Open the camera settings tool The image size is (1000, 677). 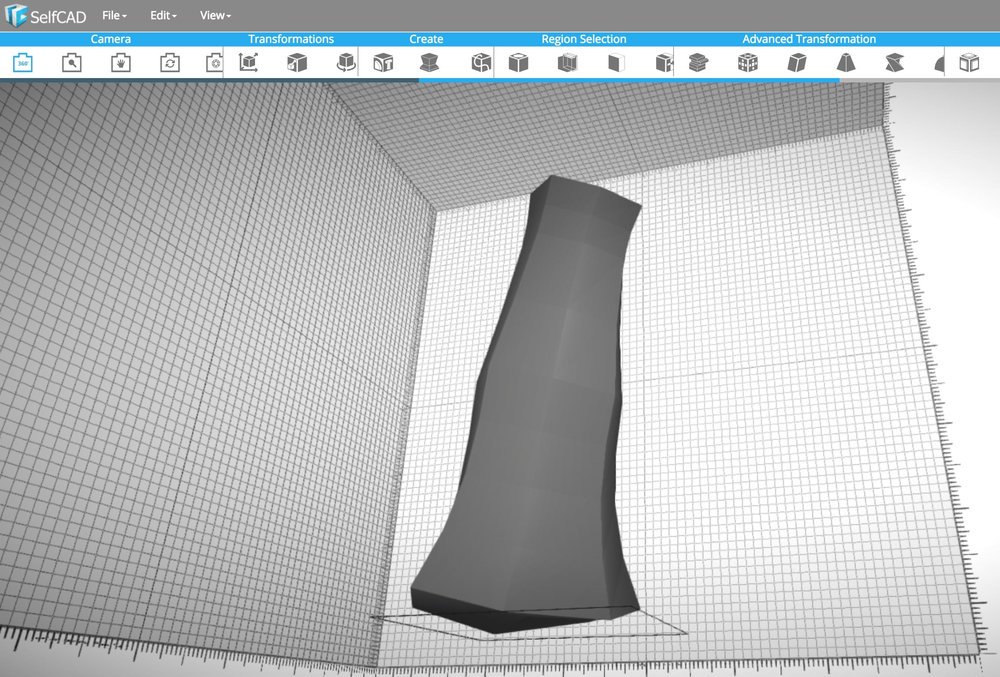(215, 62)
